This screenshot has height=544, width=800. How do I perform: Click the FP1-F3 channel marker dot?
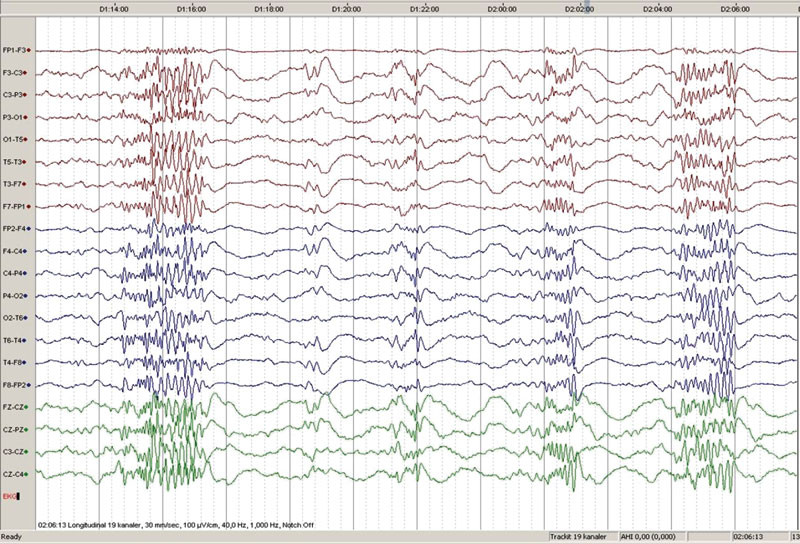coord(30,50)
